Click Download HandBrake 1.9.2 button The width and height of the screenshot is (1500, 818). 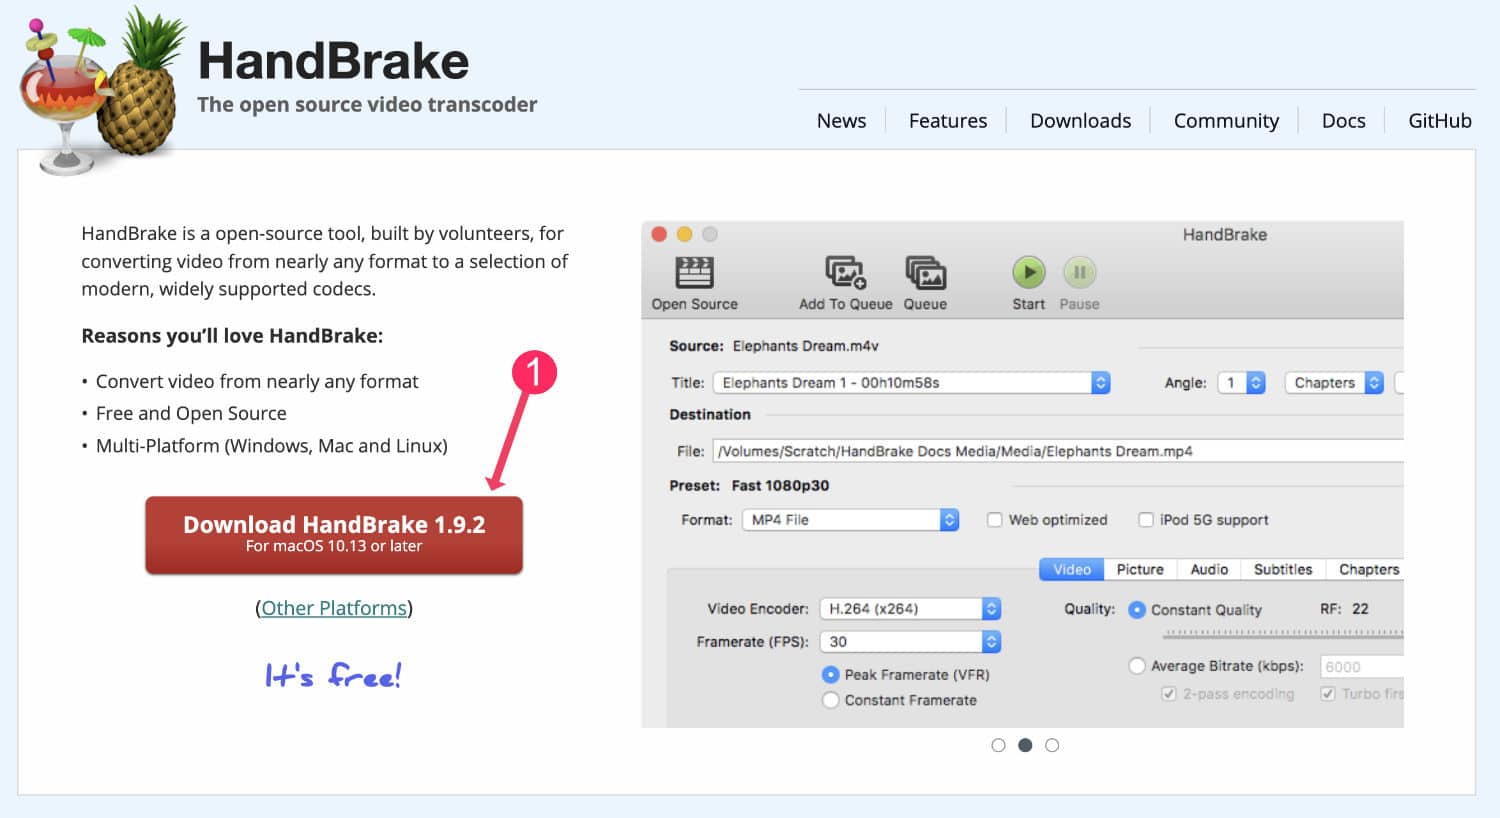[x=334, y=535]
